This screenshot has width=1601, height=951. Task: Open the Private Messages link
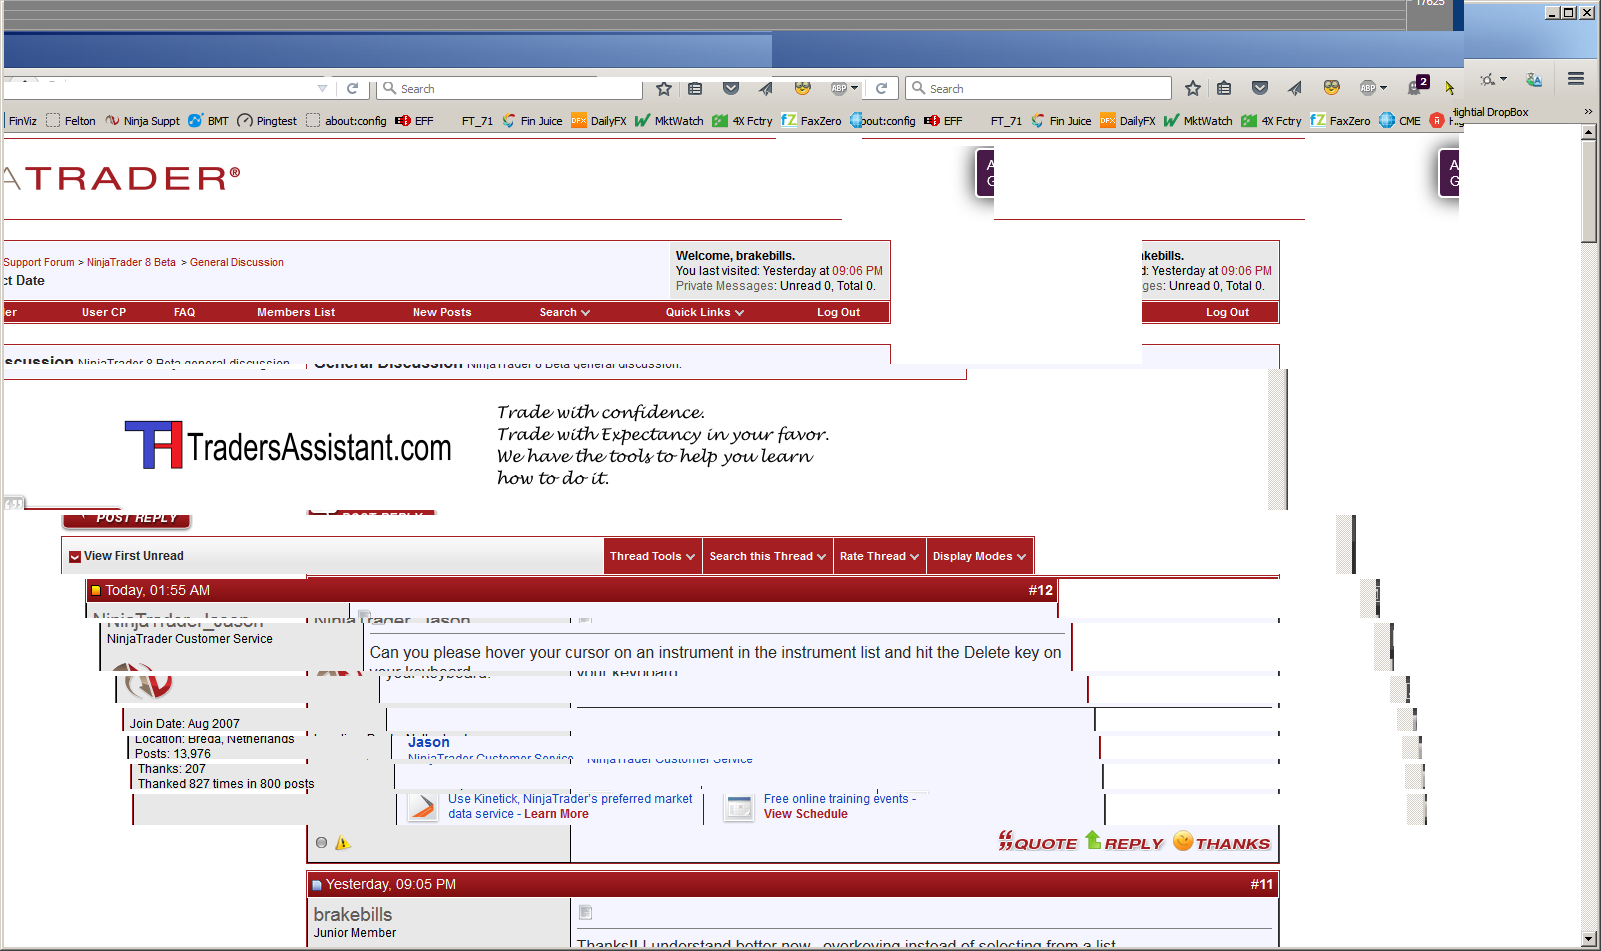click(x=725, y=286)
